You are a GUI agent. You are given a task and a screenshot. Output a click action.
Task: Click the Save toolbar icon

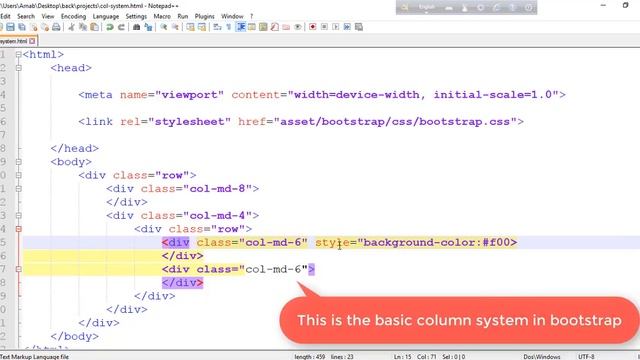pos(11,27)
